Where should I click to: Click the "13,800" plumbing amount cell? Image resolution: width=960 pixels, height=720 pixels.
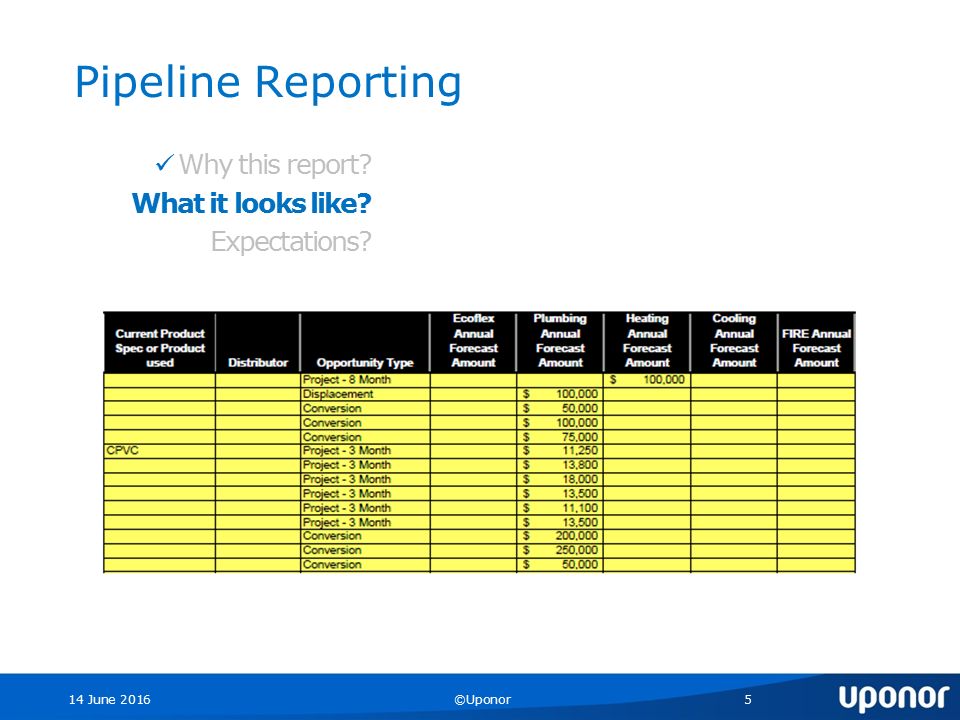560,465
